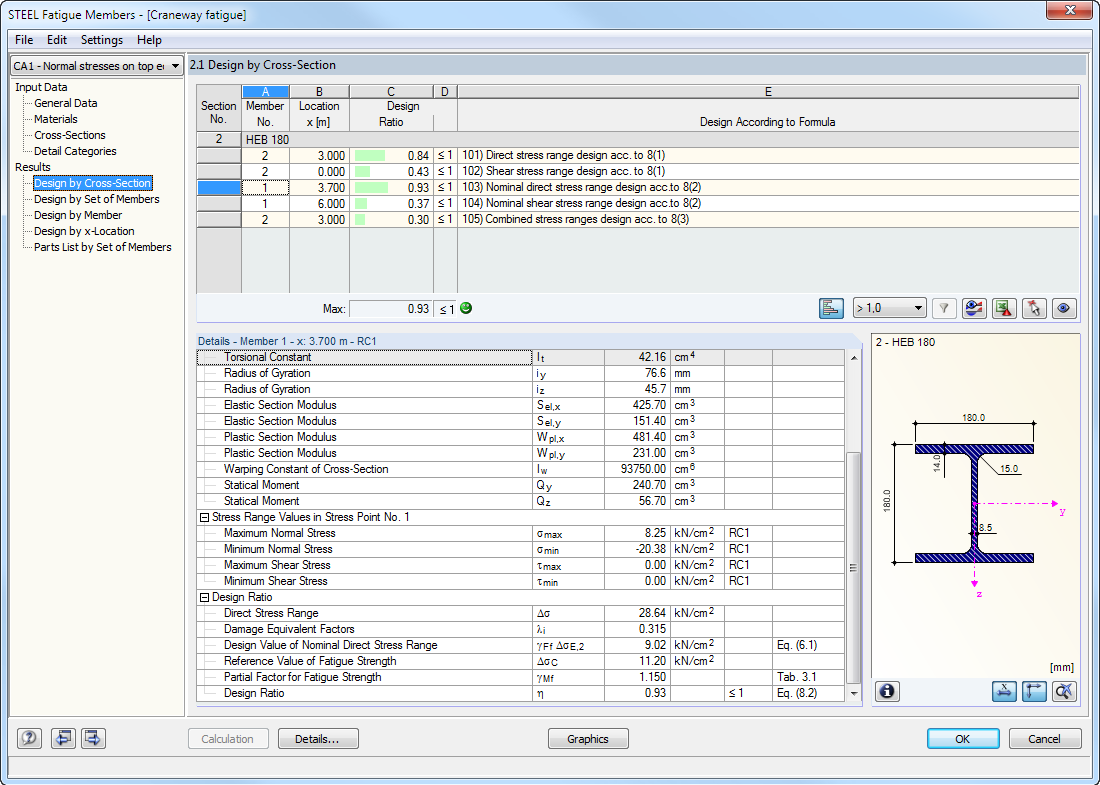
Task: Click the Torsional Constant row
Action: point(521,357)
